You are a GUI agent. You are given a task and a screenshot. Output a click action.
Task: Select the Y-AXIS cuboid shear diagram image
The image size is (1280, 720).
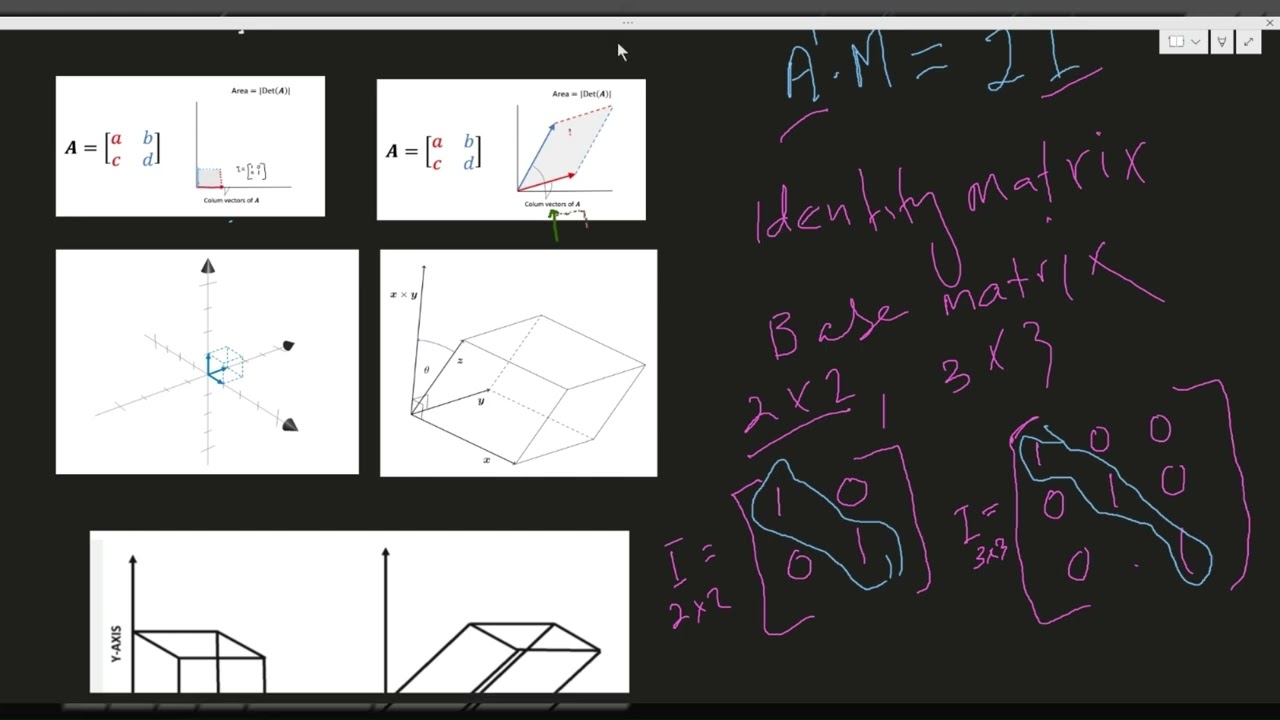(360, 612)
